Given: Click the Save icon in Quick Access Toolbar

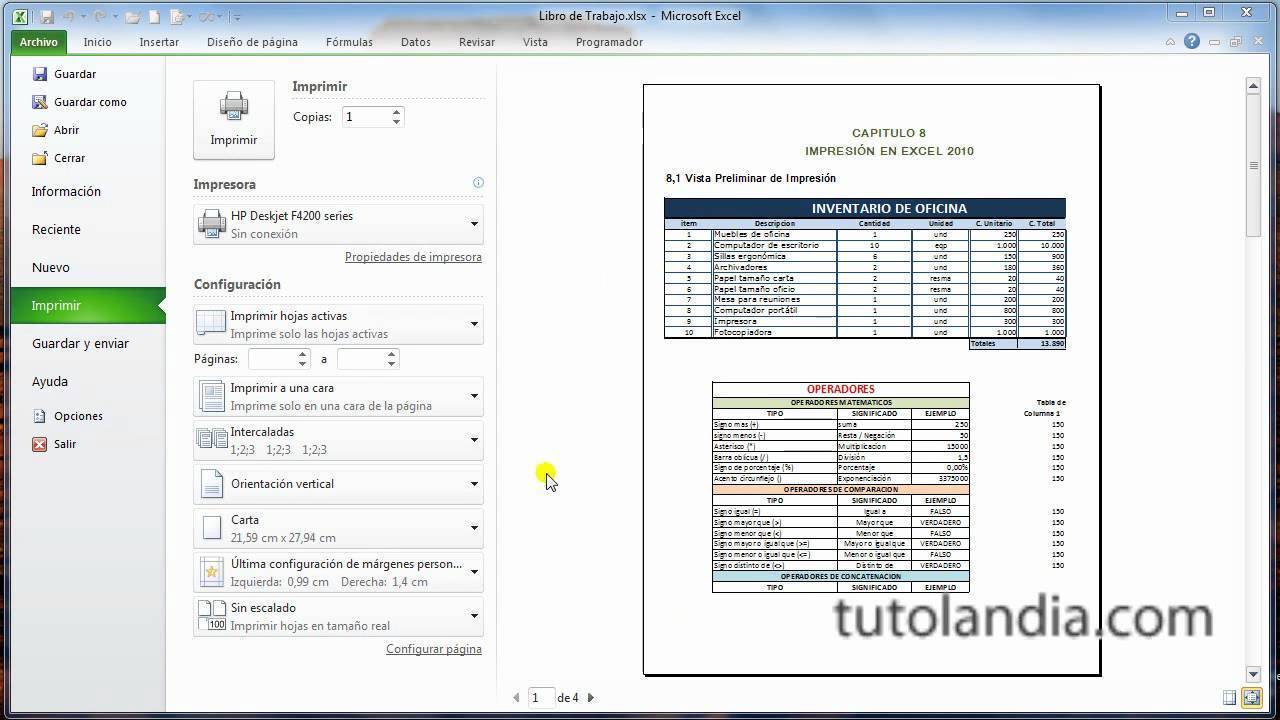Looking at the screenshot, I should point(46,16).
